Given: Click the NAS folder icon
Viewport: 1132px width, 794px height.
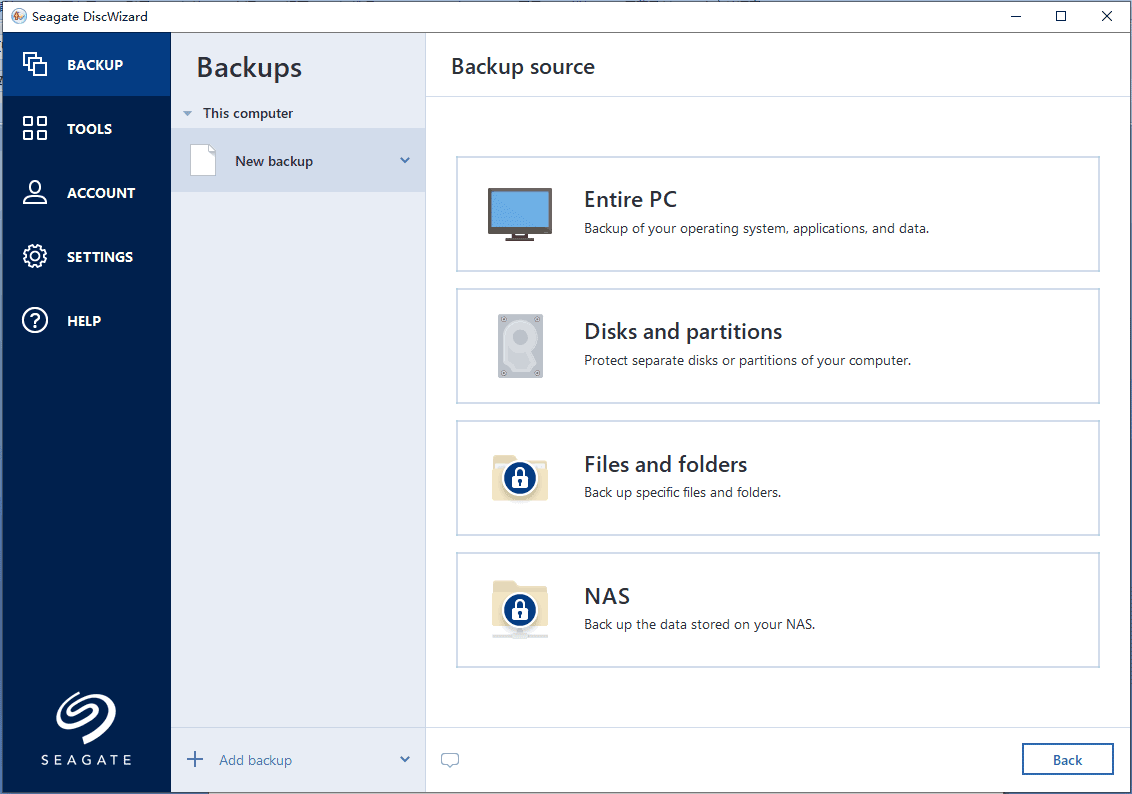Looking at the screenshot, I should 519,609.
